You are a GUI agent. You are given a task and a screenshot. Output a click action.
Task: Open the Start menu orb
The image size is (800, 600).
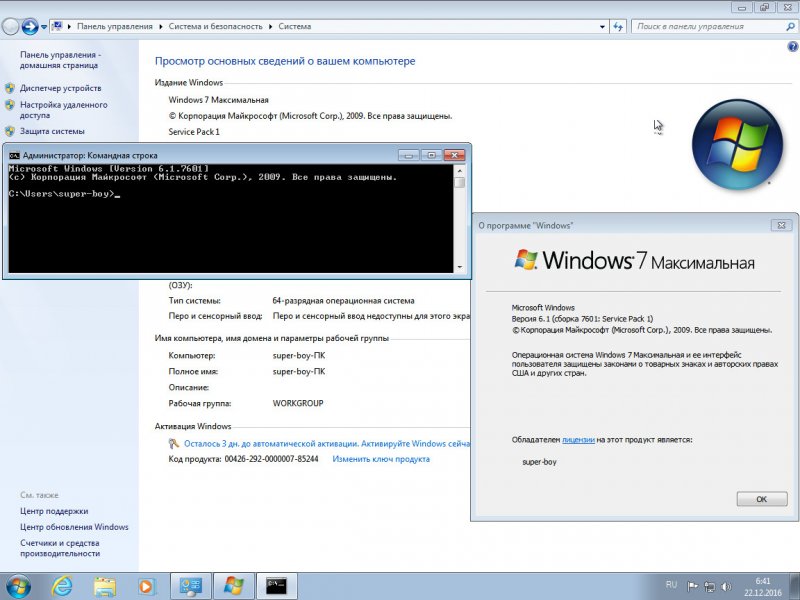(x=17, y=586)
